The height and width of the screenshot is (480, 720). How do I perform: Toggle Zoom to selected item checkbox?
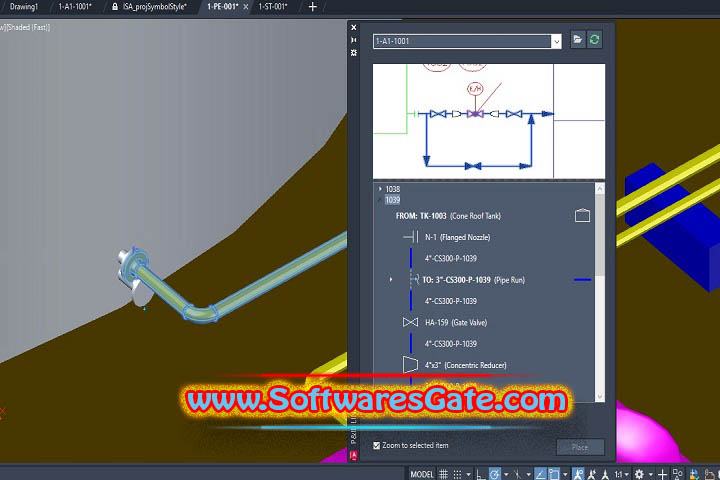tap(377, 446)
